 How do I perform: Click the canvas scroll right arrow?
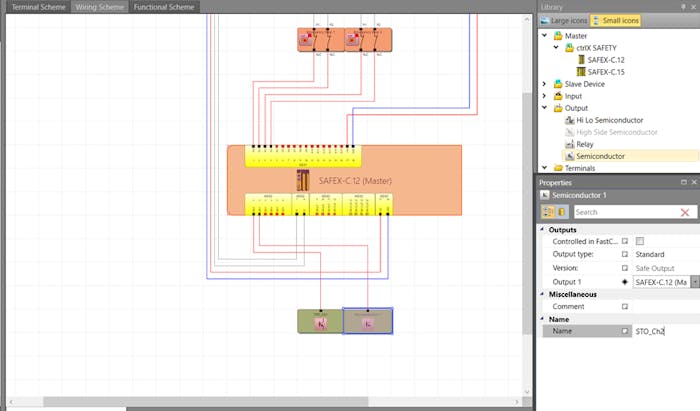(x=517, y=402)
